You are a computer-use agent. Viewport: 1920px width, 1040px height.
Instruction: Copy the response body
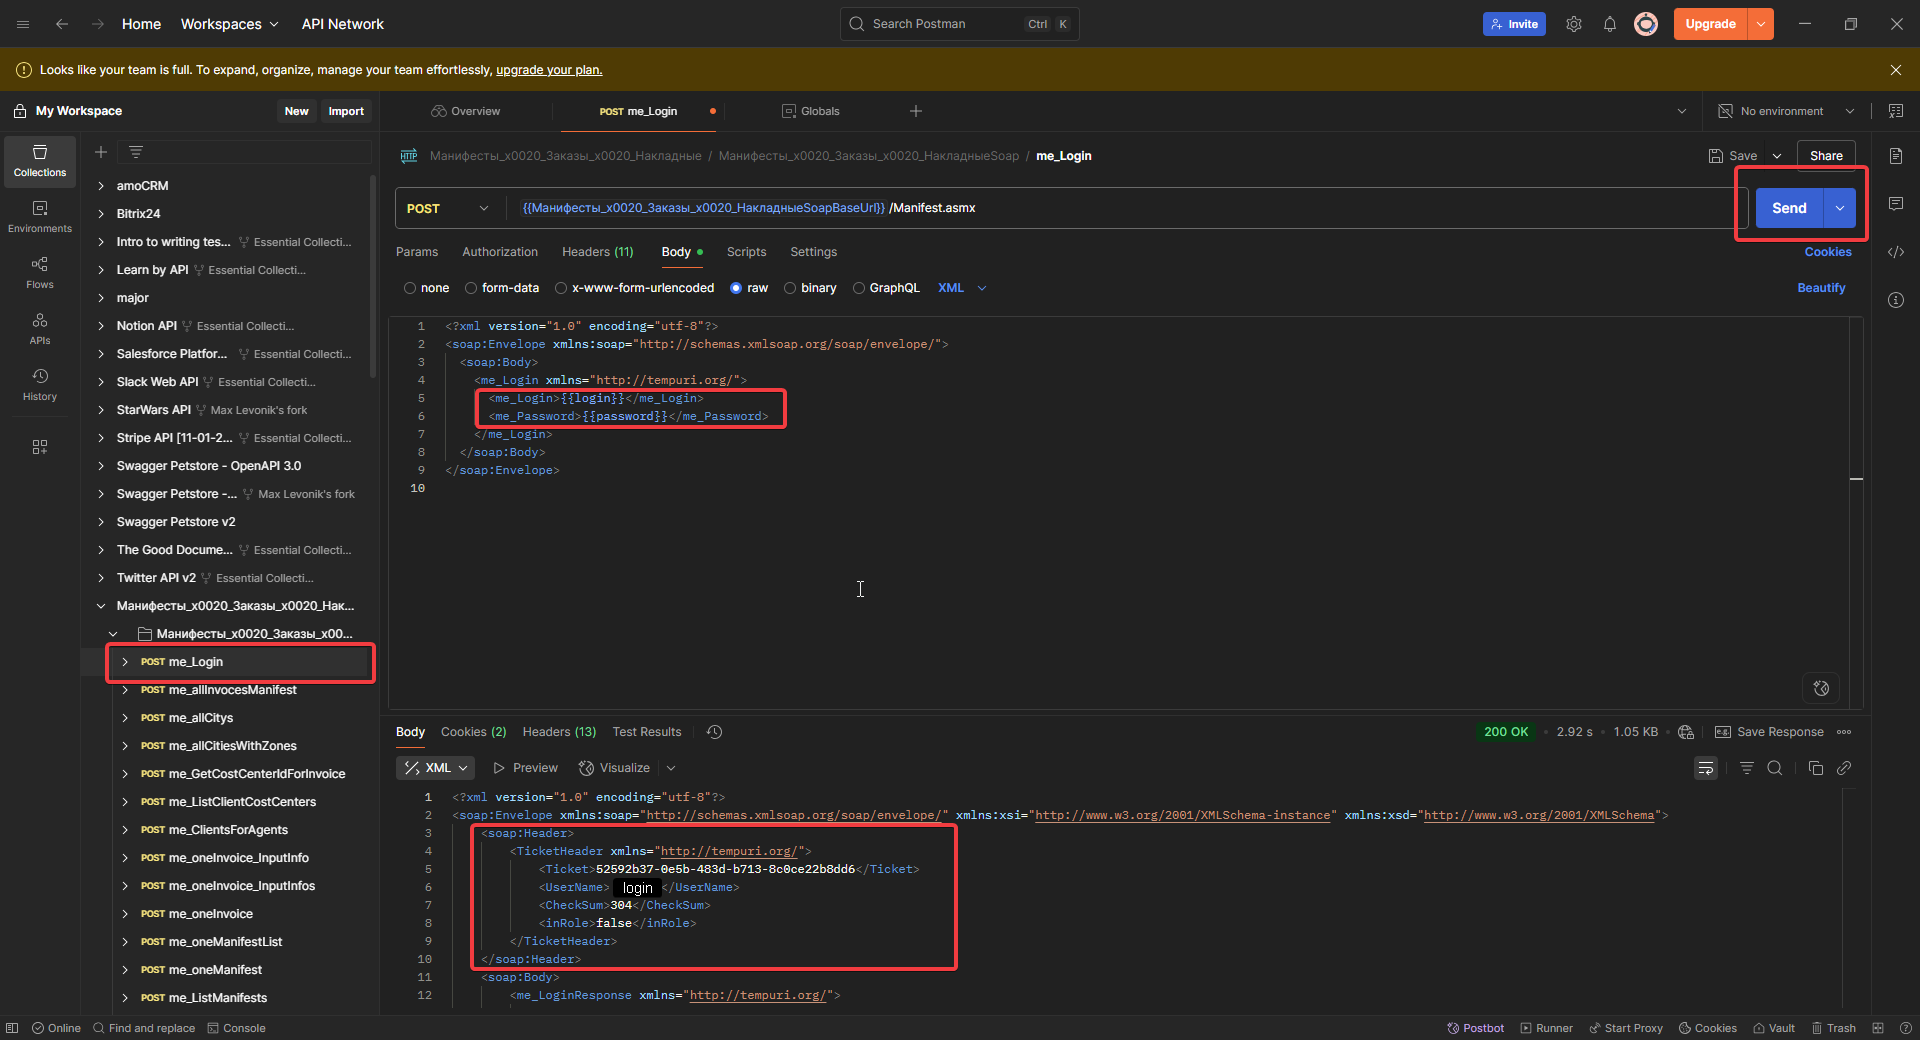(x=1816, y=768)
